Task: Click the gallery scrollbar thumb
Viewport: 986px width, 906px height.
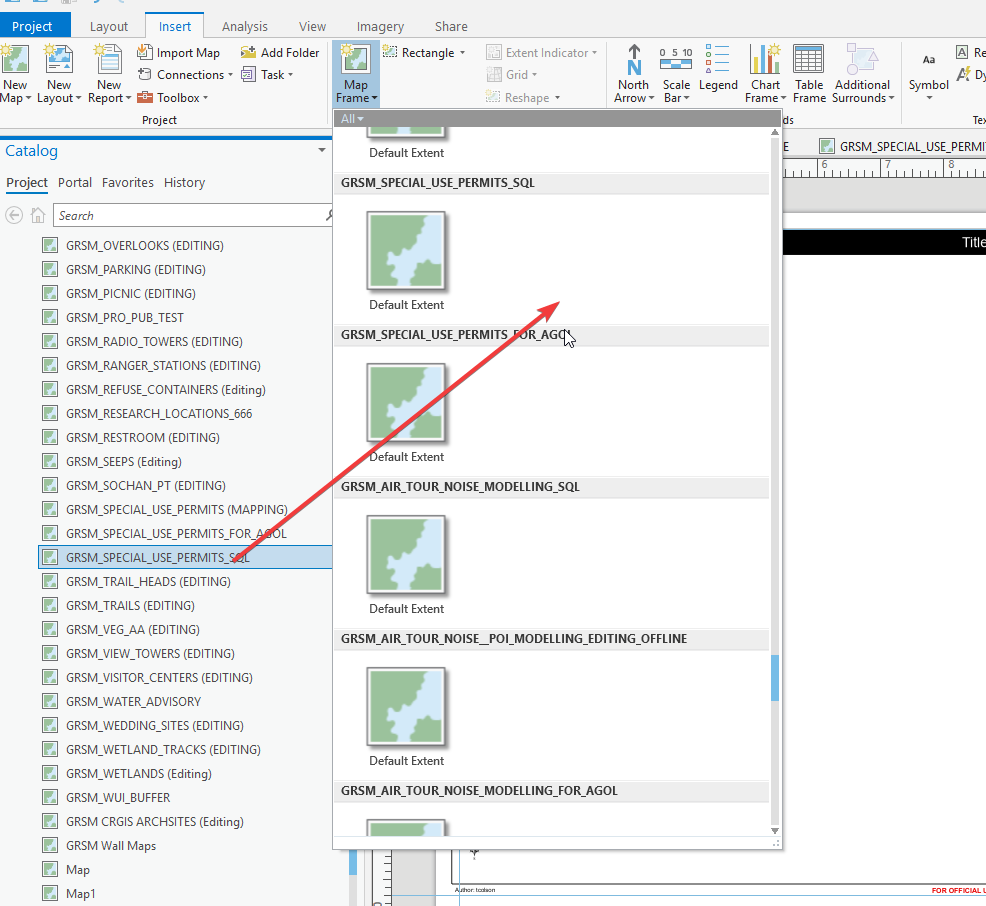Action: [x=775, y=678]
